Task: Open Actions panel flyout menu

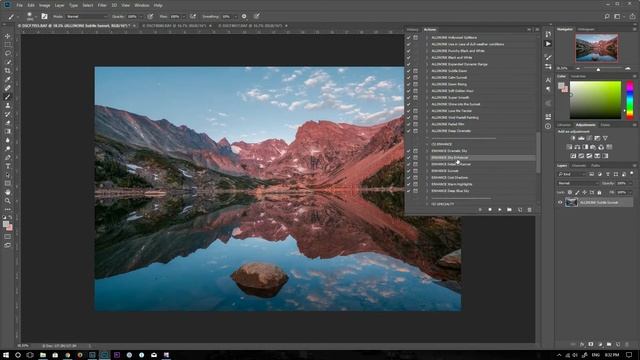Action: coord(537,29)
